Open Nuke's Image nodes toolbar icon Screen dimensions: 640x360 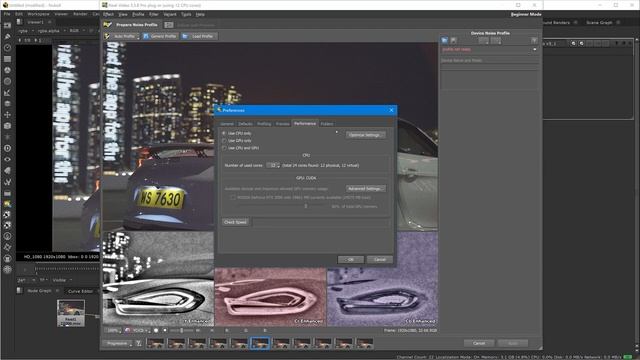(7, 25)
